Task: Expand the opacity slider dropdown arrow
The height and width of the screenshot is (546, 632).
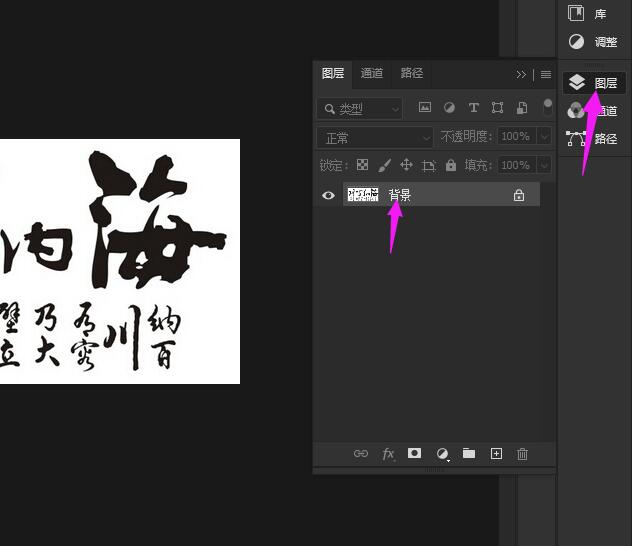Action: (544, 136)
